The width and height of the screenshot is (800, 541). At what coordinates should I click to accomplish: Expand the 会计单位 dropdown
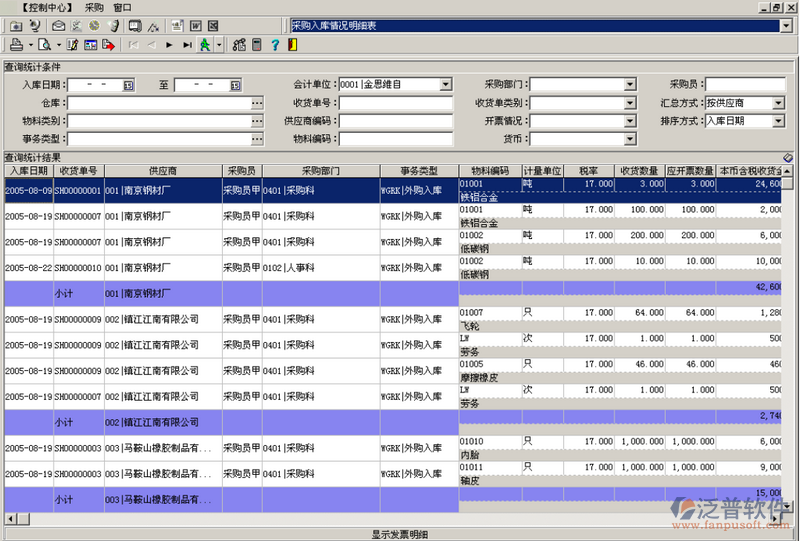click(x=446, y=85)
